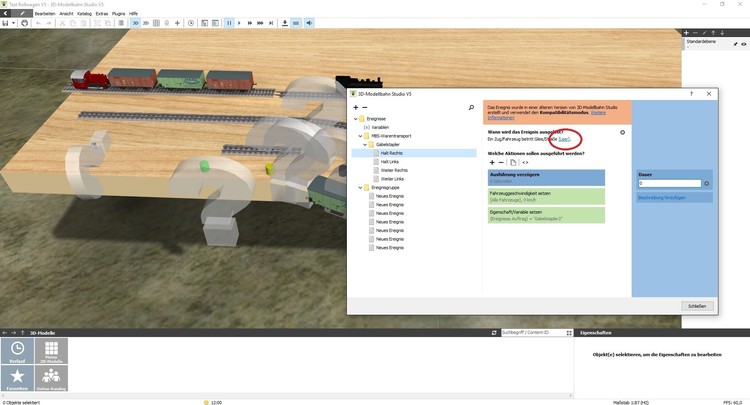Open the Bearbeiten menu
Viewport: 750px width, 405px height.
click(45, 14)
